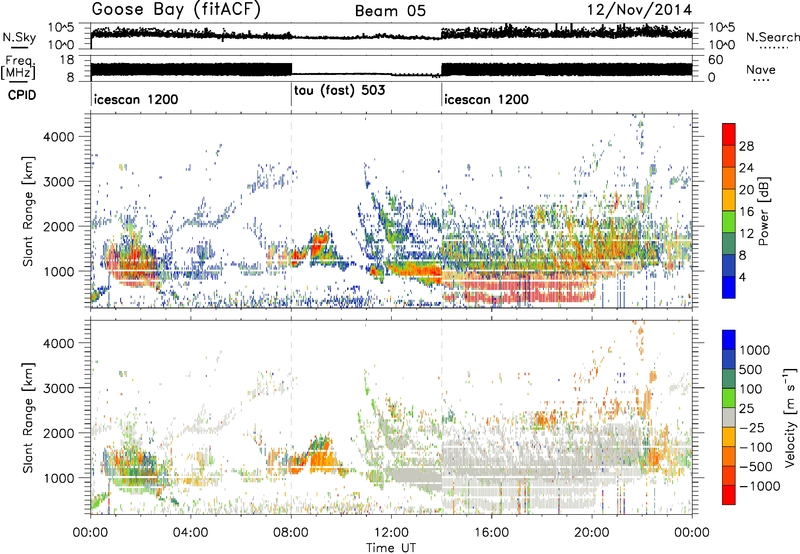Click the 08:00 time tick label
The image size is (800, 554).
[291, 533]
